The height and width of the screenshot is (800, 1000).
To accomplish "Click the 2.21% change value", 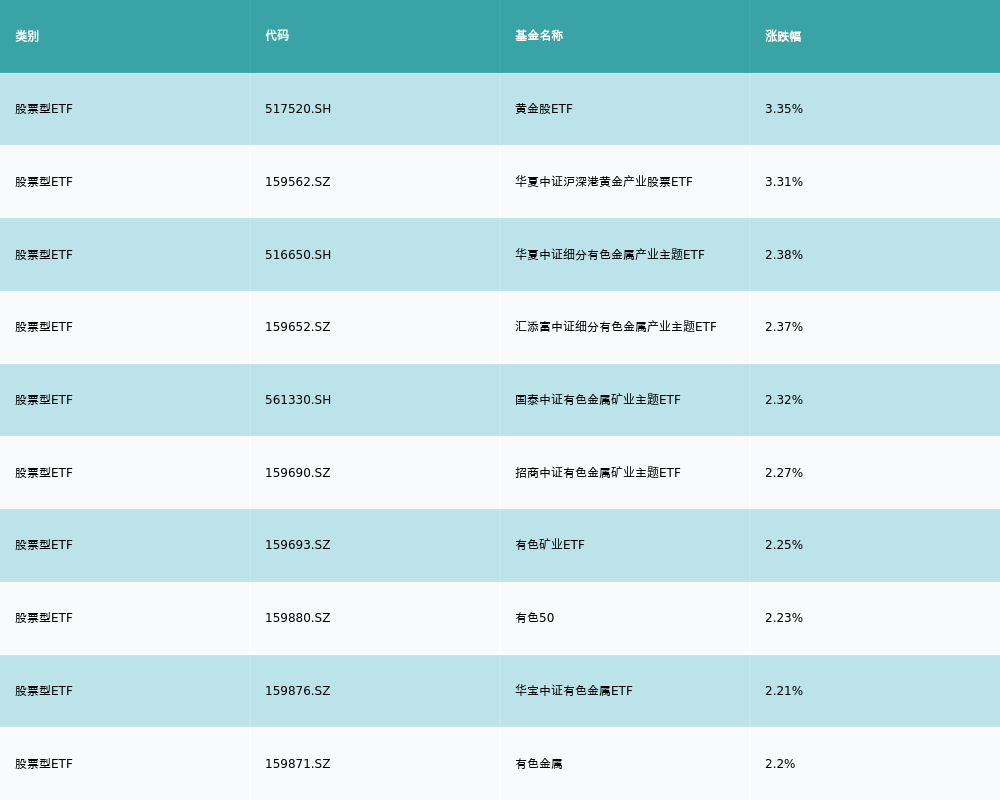I will point(784,691).
